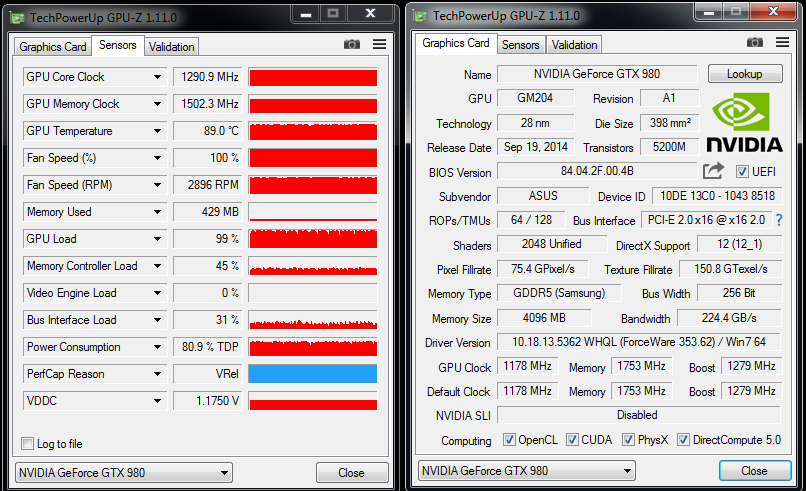Image resolution: width=806 pixels, height=491 pixels.
Task: Click the Bus Interface question mark help
Action: [x=779, y=220]
